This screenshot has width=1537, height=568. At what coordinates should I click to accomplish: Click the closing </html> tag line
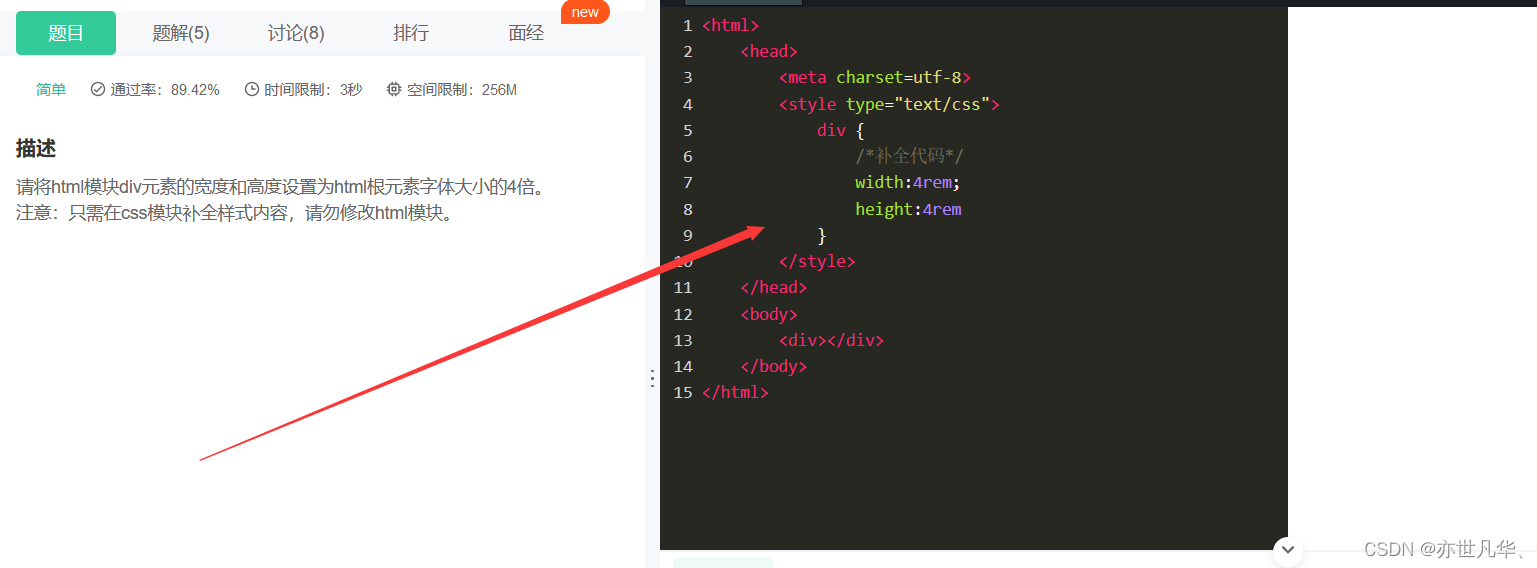coord(735,392)
